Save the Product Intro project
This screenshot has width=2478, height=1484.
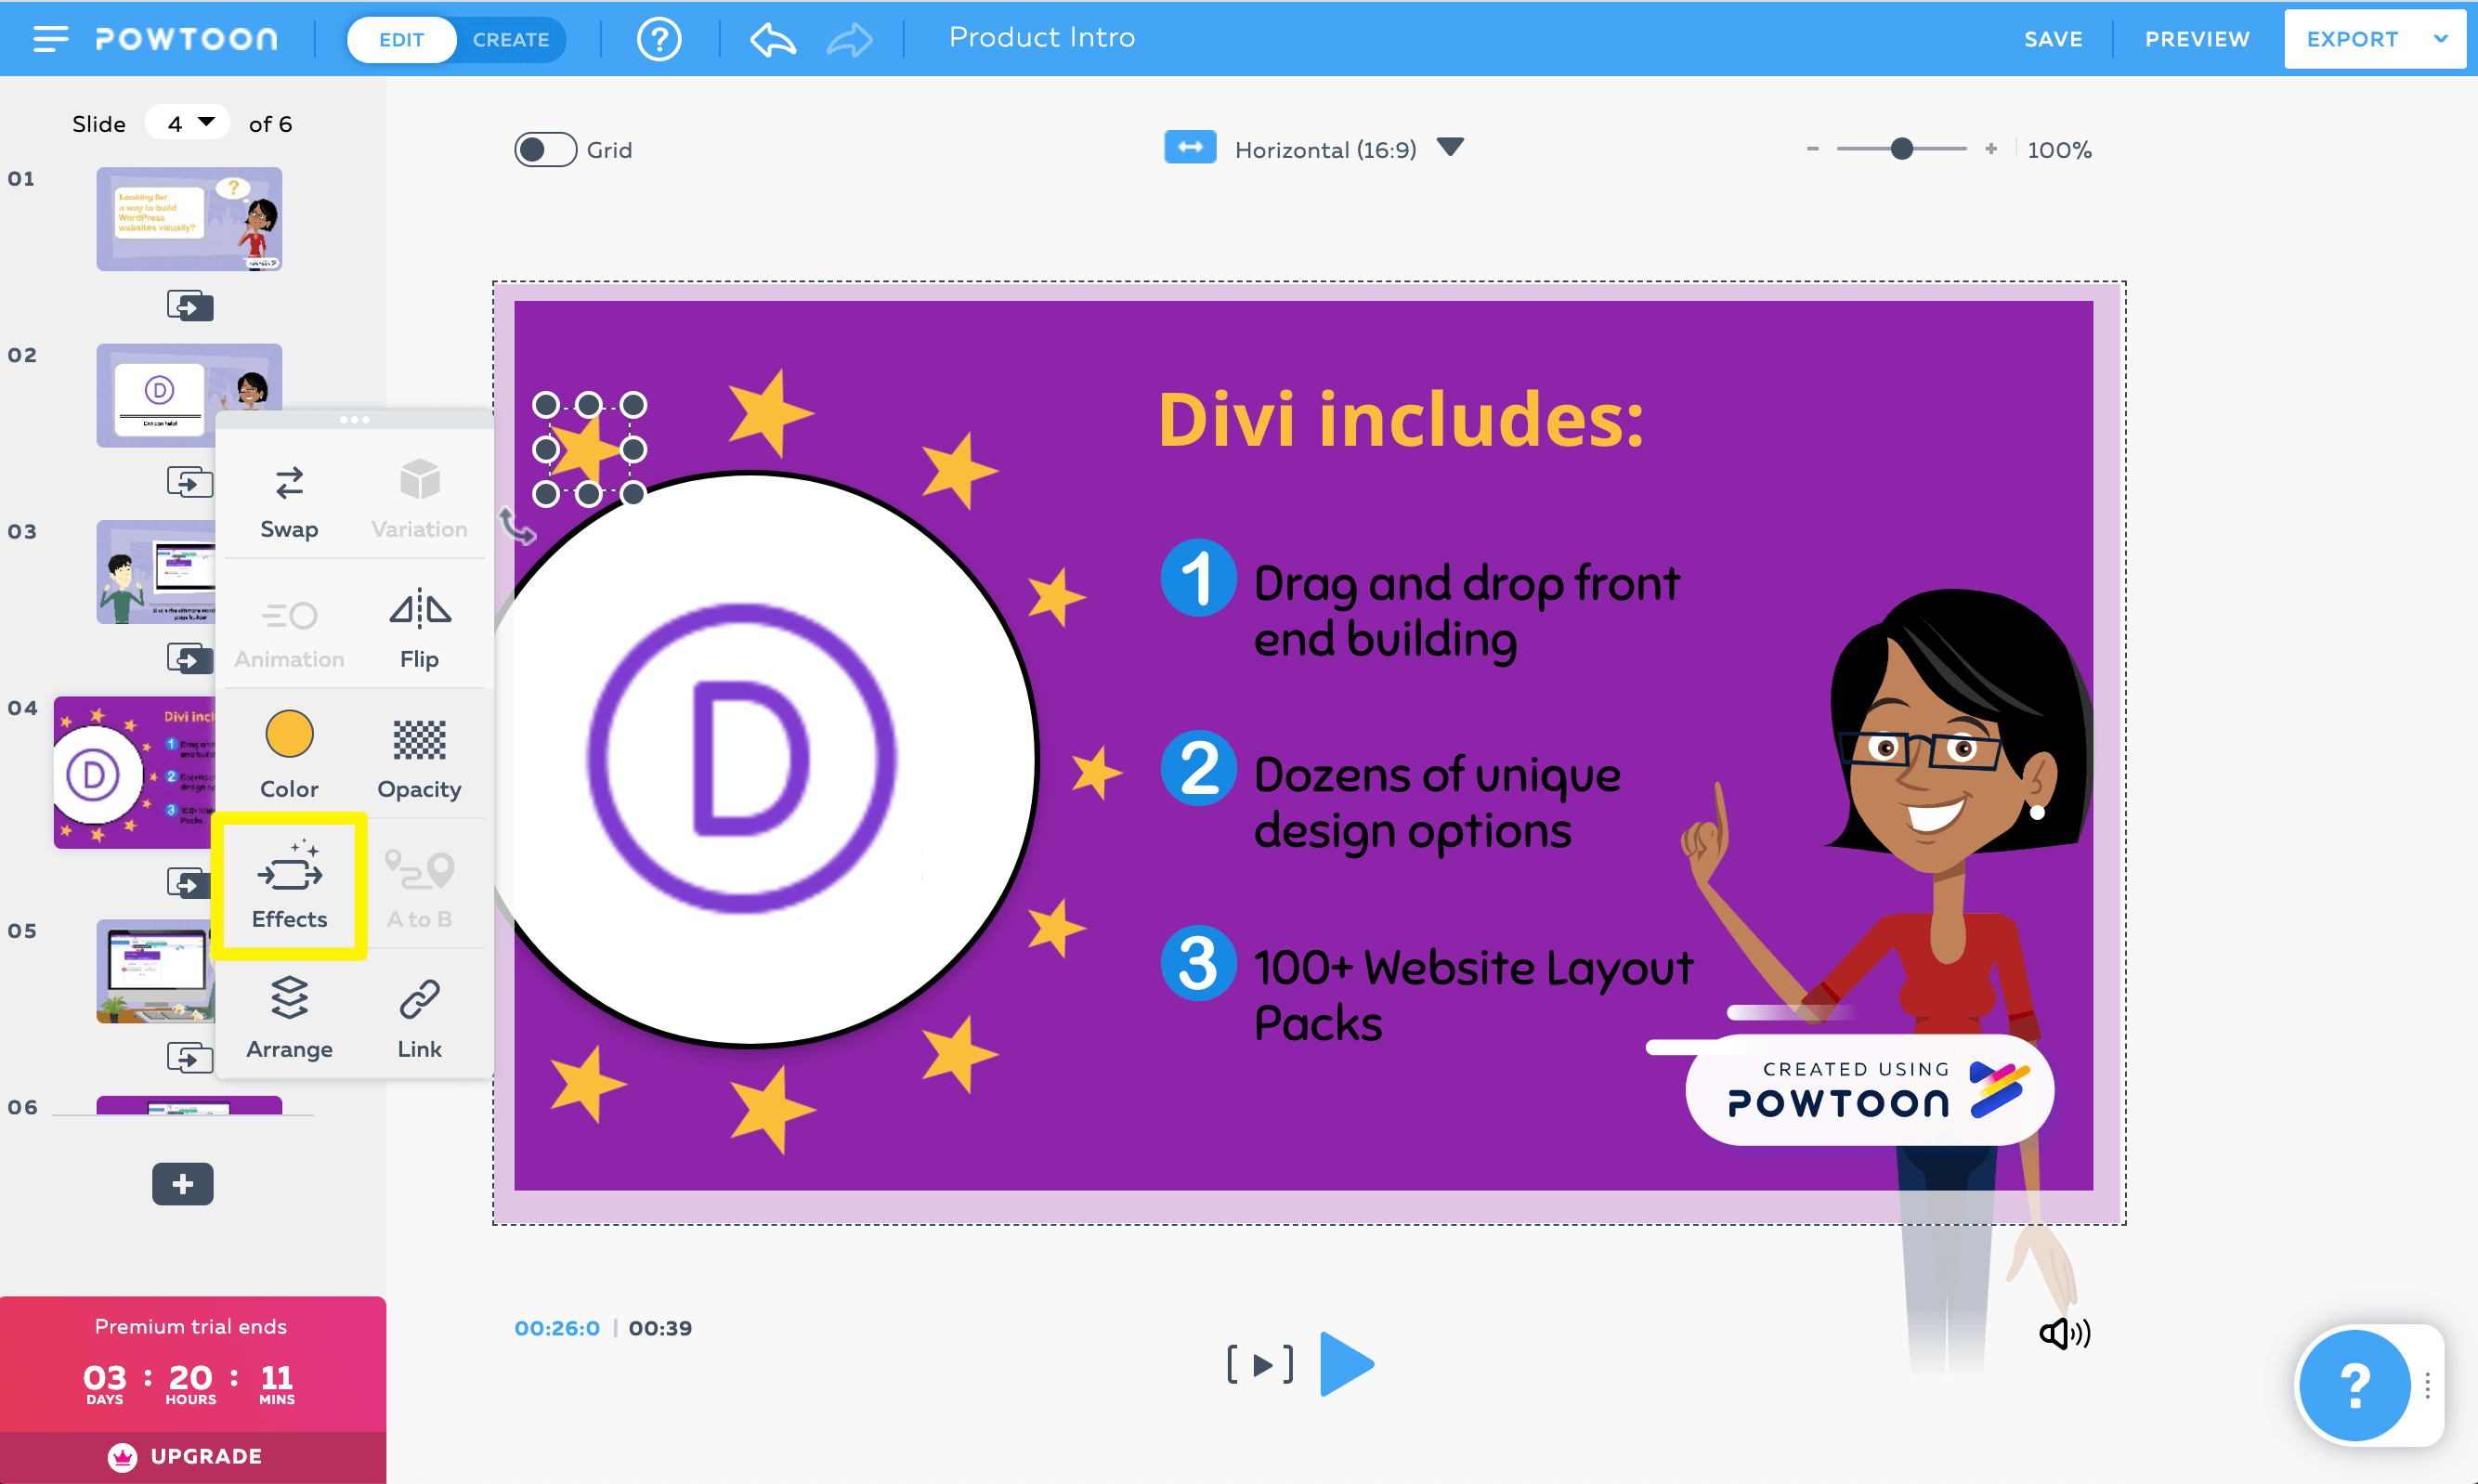click(x=2053, y=38)
